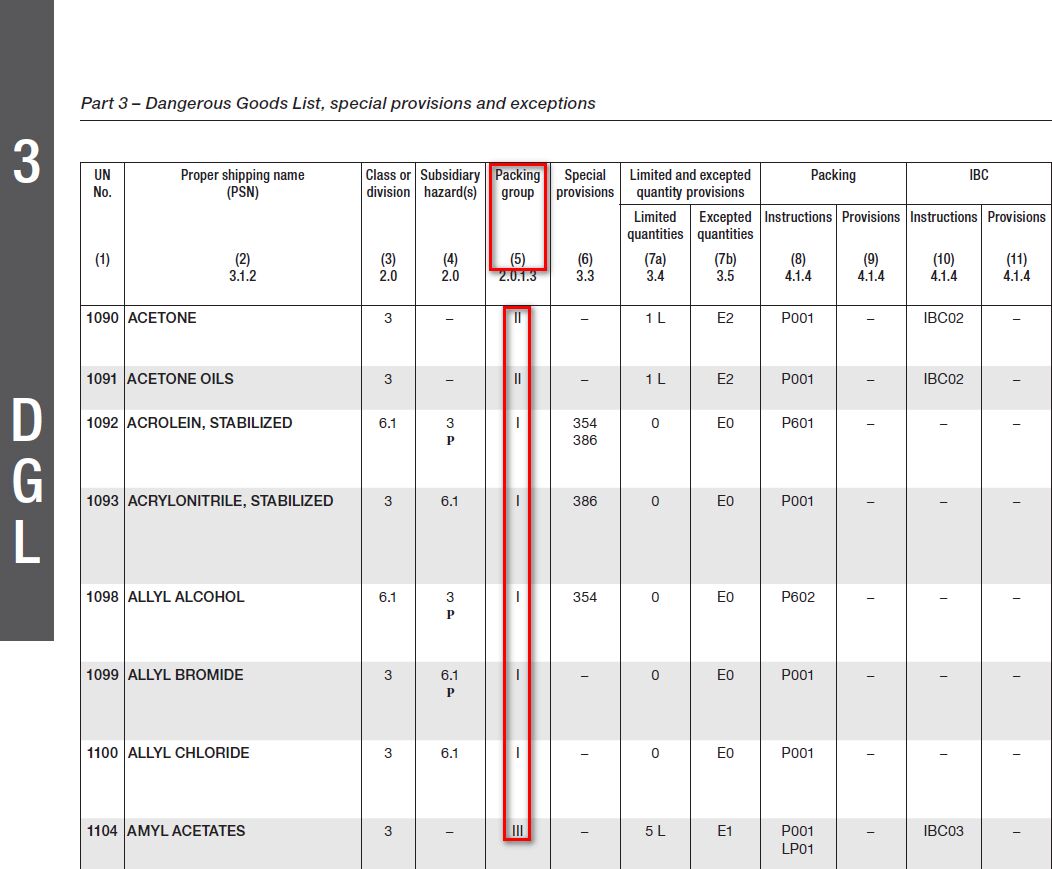1052x869 pixels.
Task: Select packing group III for Amyl Acetates
Action: [x=517, y=831]
